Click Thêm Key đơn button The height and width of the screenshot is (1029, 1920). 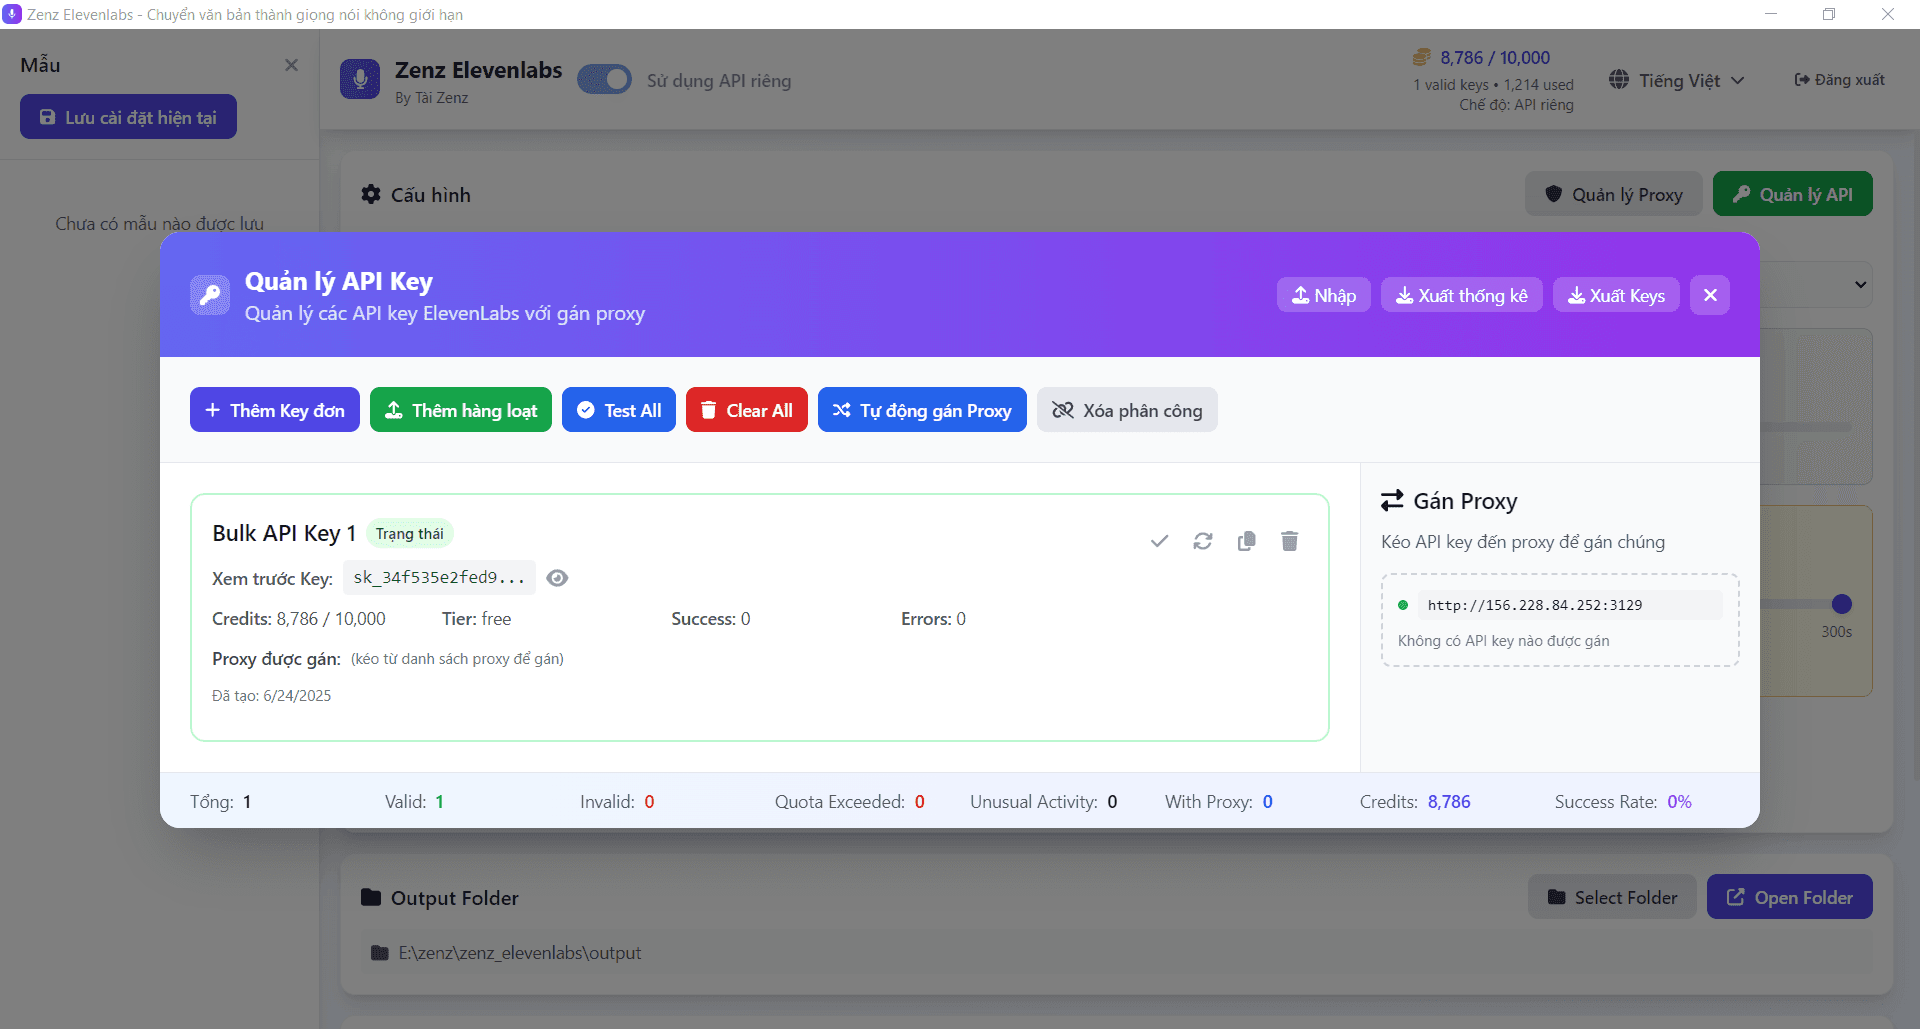[x=275, y=410]
